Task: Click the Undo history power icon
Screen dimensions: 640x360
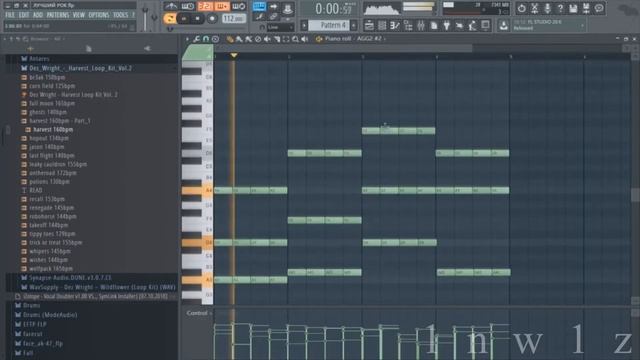Action: [522, 8]
